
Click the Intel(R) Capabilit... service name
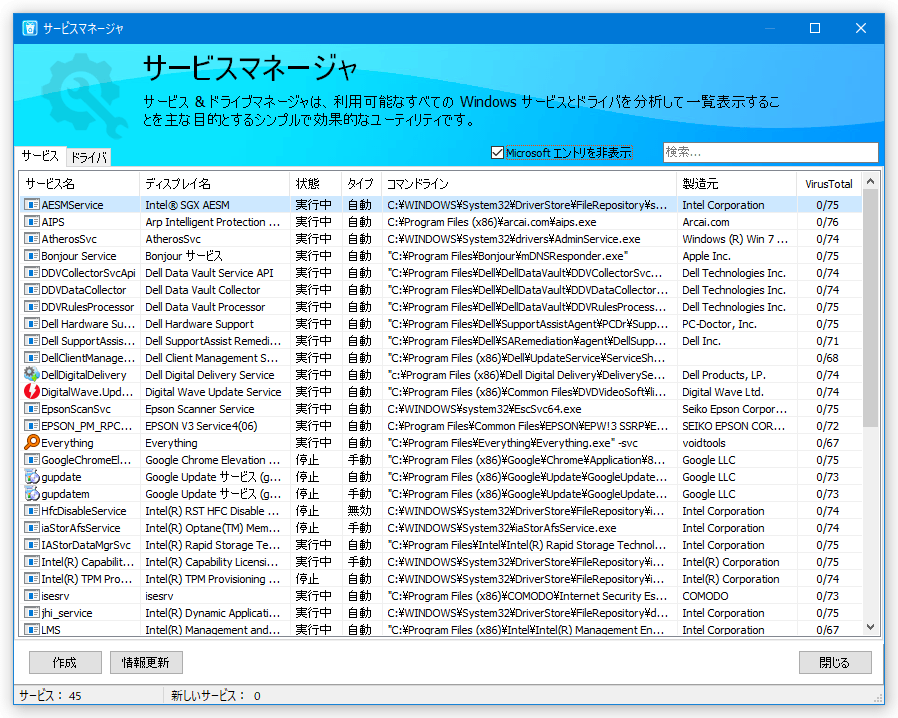(x=88, y=562)
